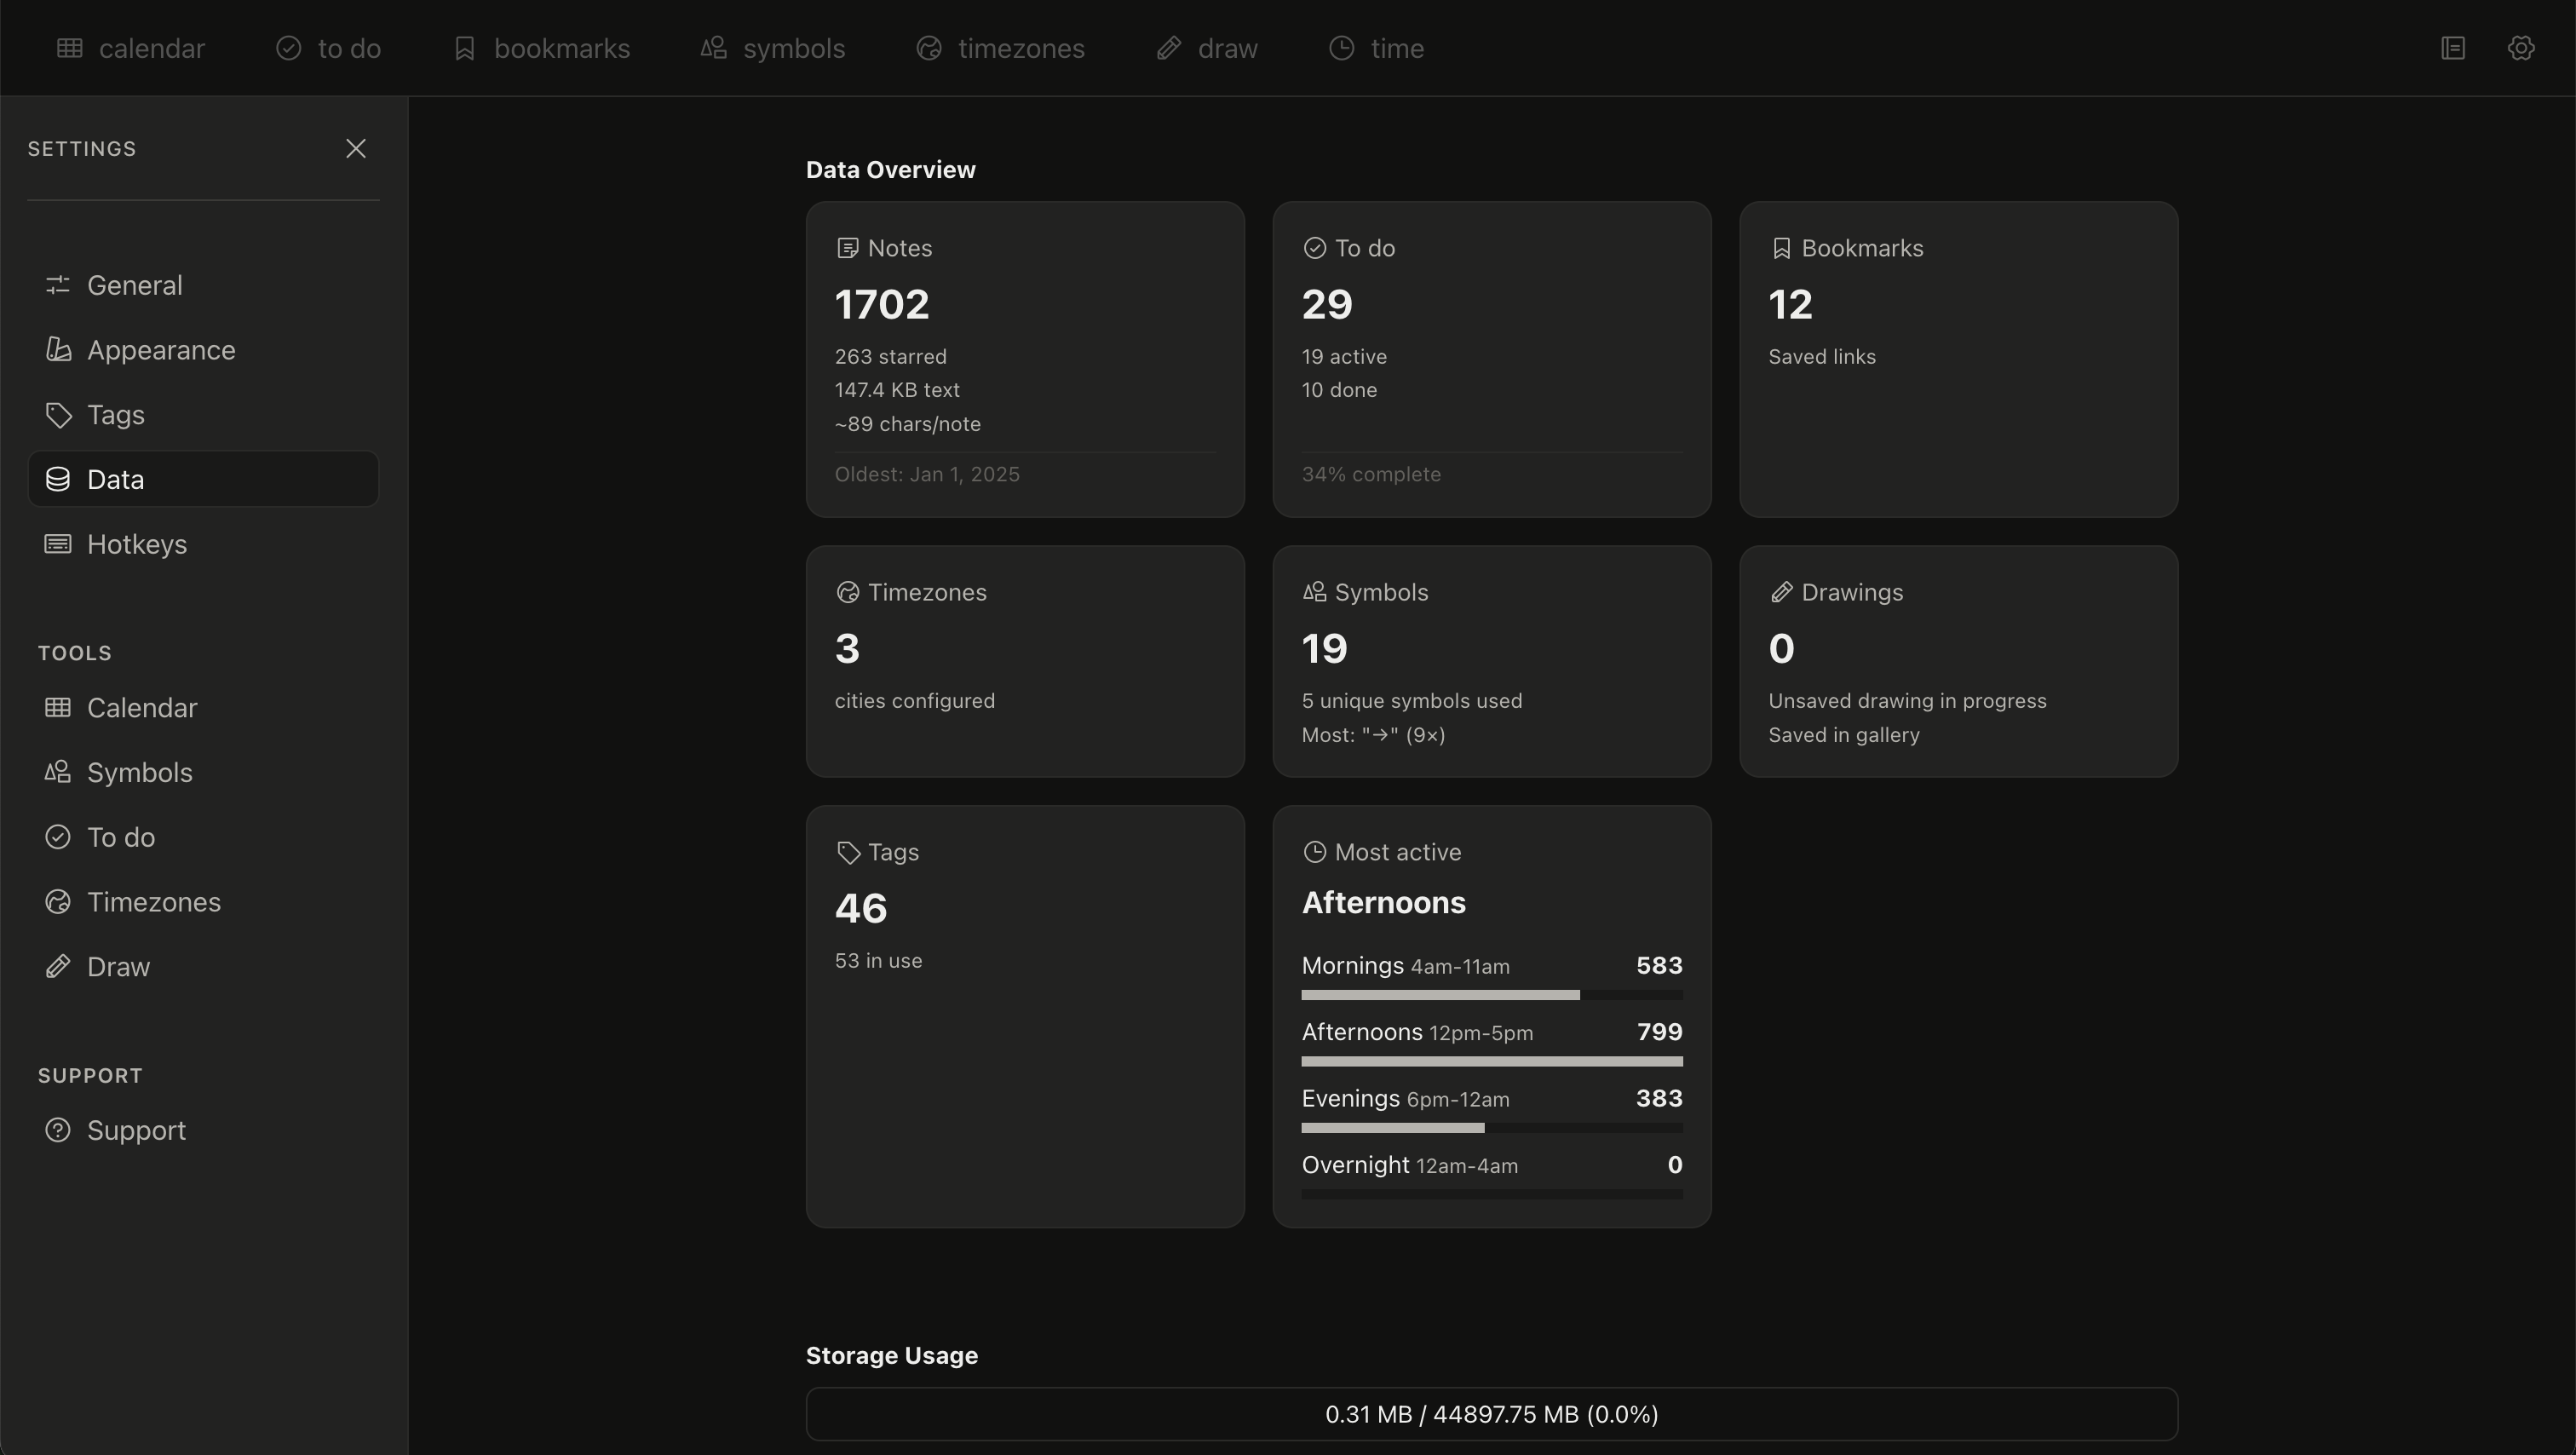The image size is (2576, 1455).
Task: Open Calendar under Tools
Action: click(203, 708)
